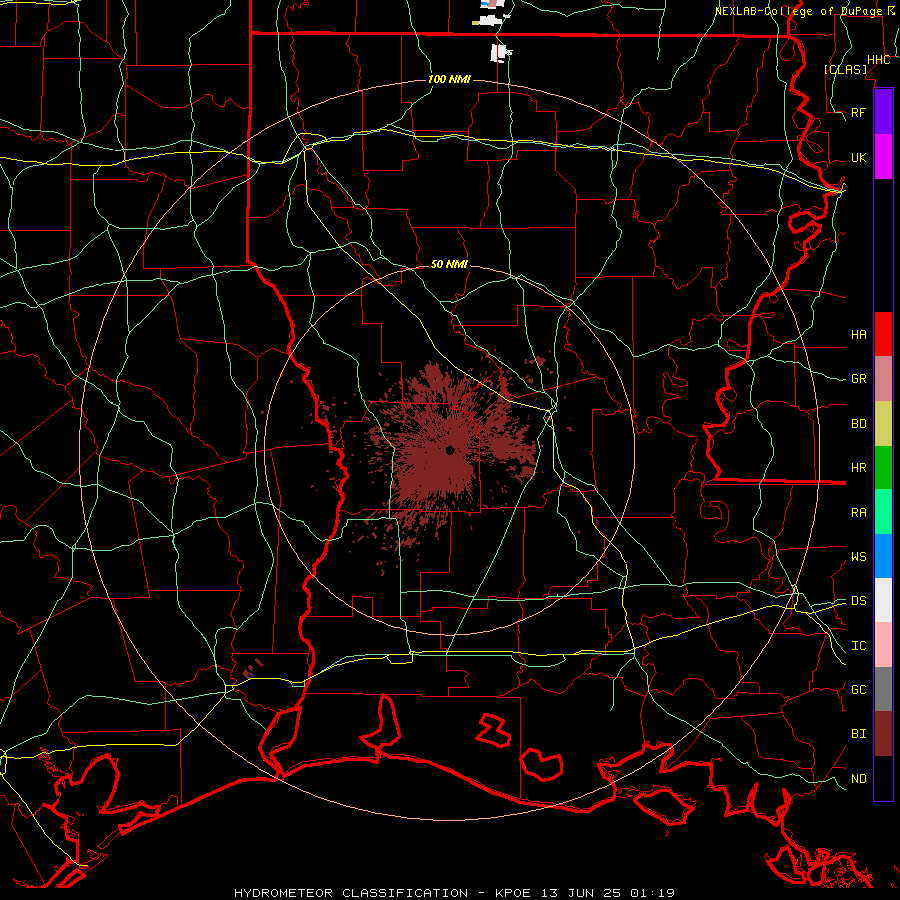Viewport: 900px width, 900px height.
Task: Pick the RA mint-green legend swatch
Action: 883,512
